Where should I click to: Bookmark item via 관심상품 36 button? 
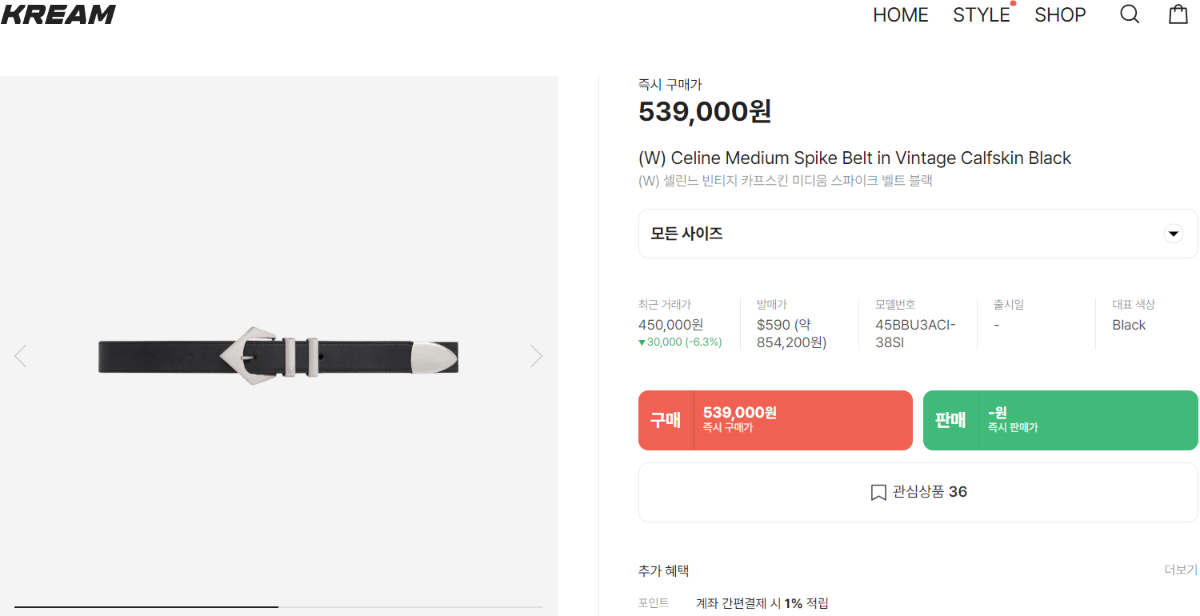coord(917,492)
